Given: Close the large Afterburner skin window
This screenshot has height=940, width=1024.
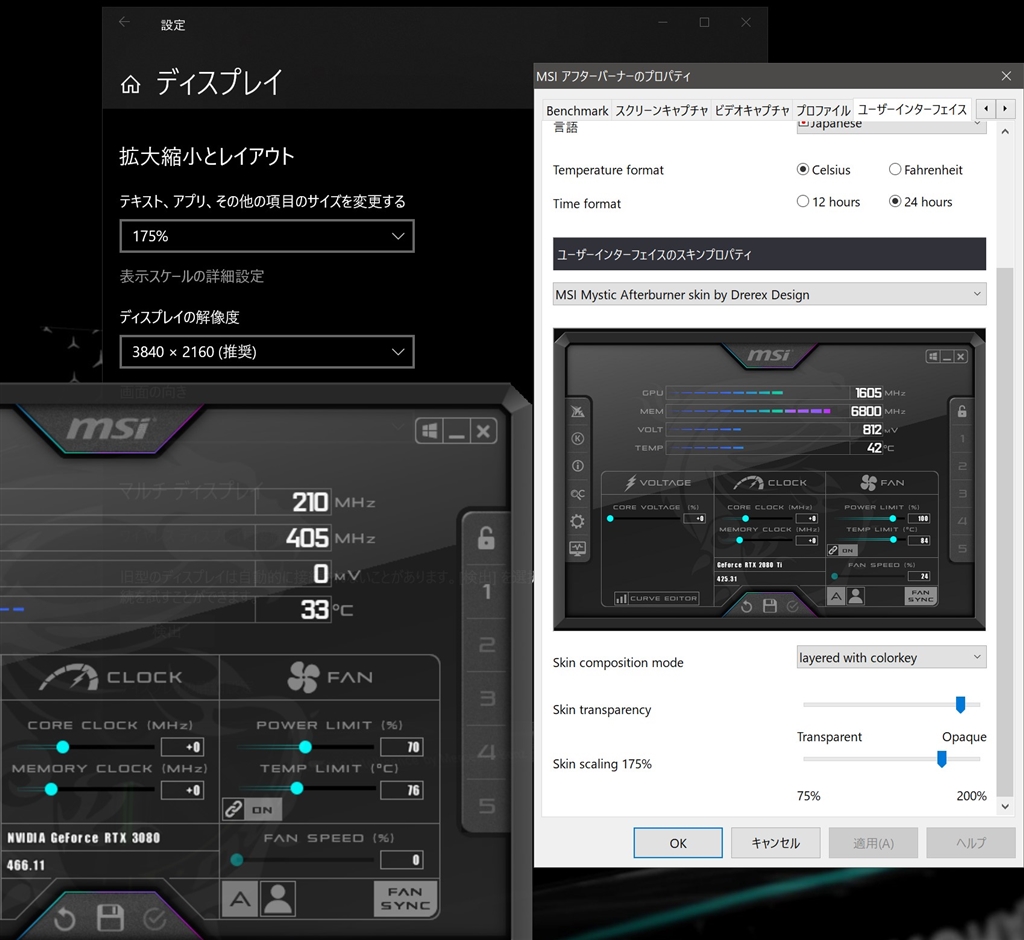Looking at the screenshot, I should point(483,431).
